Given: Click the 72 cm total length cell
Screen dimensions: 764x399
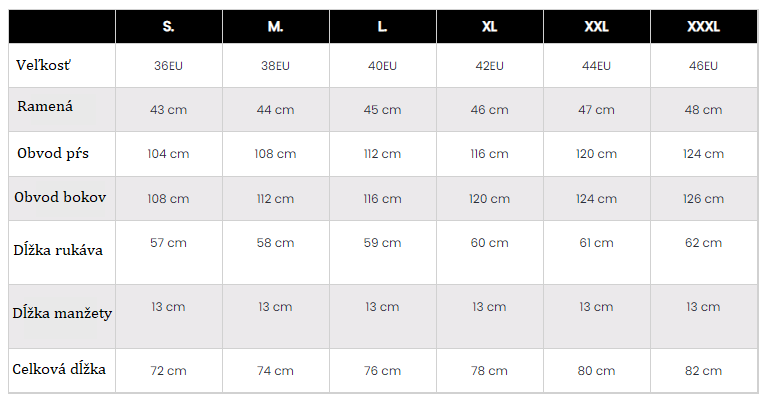Looking at the screenshot, I should point(169,371).
